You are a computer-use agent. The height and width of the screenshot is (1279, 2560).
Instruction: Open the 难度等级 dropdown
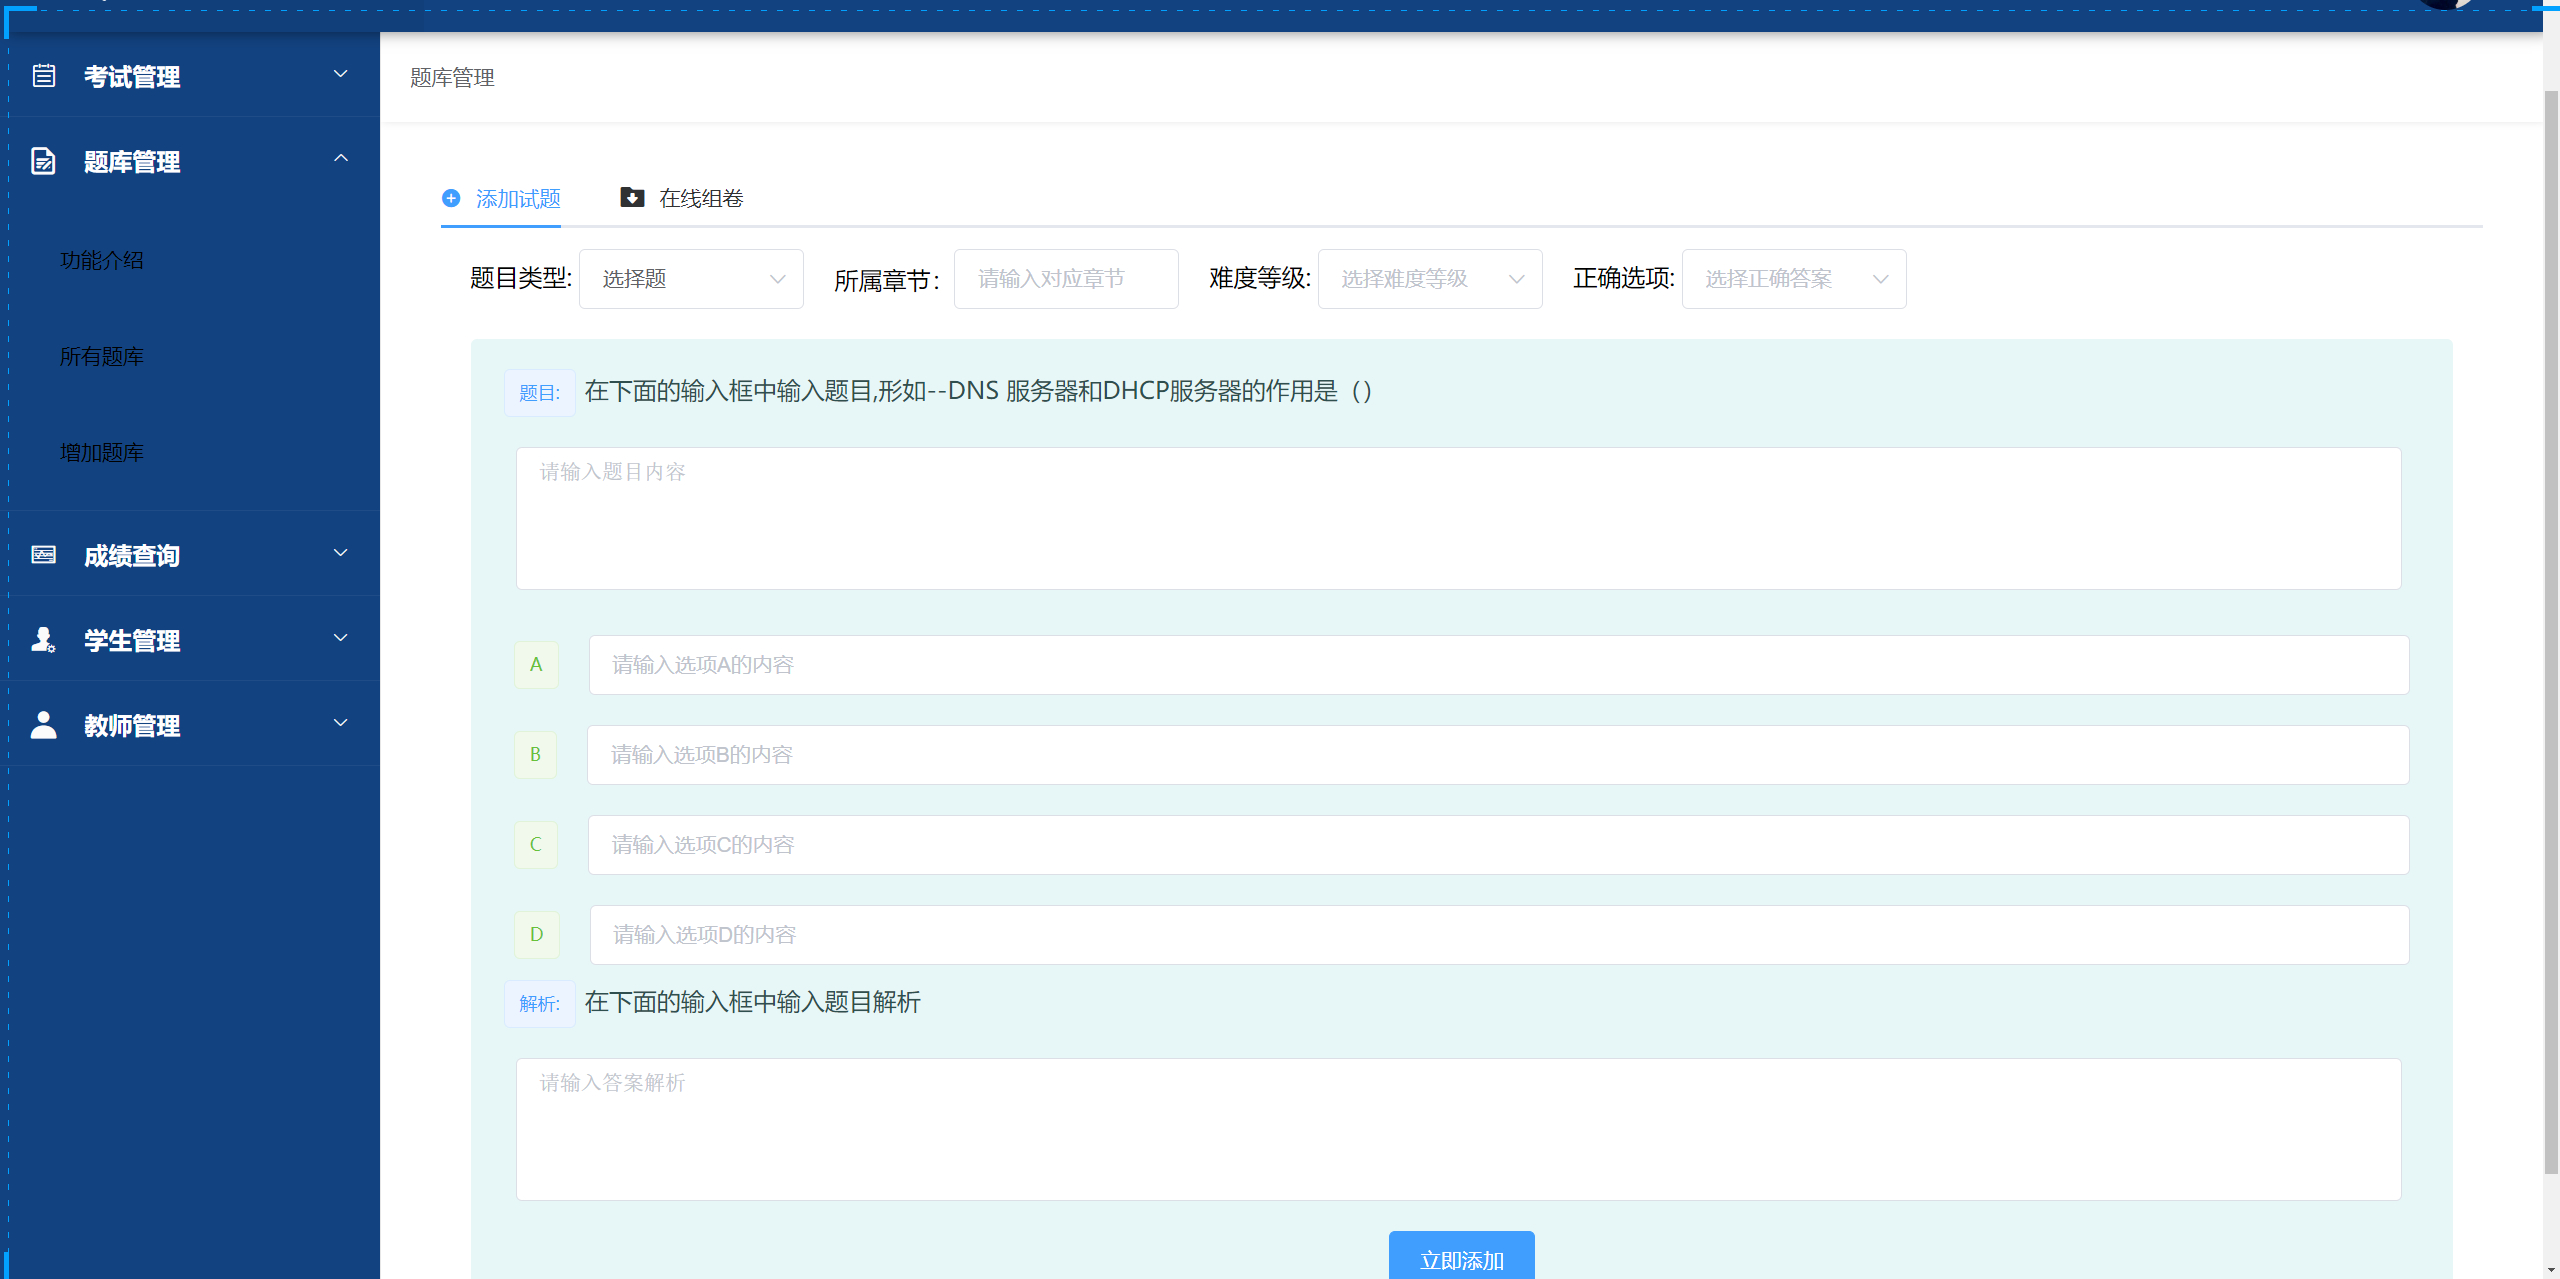click(1429, 279)
